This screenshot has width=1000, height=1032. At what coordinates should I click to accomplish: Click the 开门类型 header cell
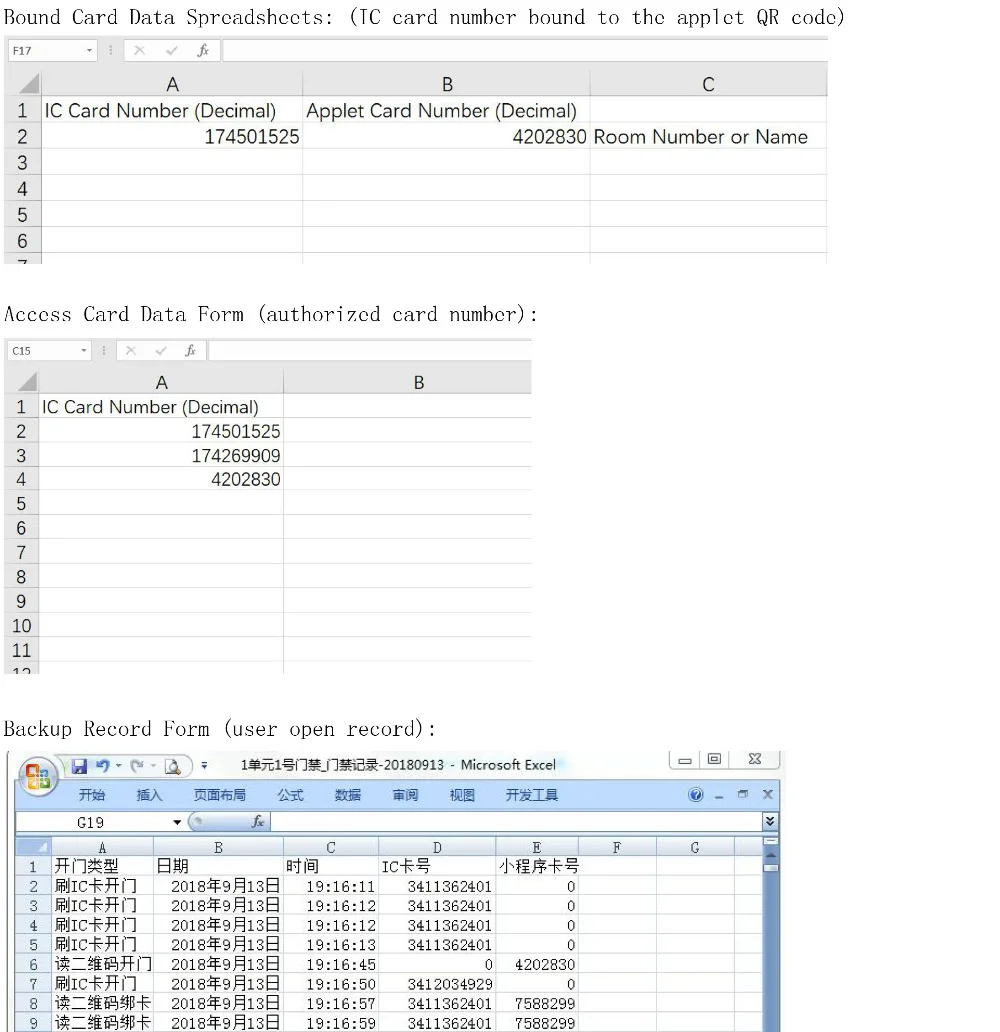coord(102,865)
